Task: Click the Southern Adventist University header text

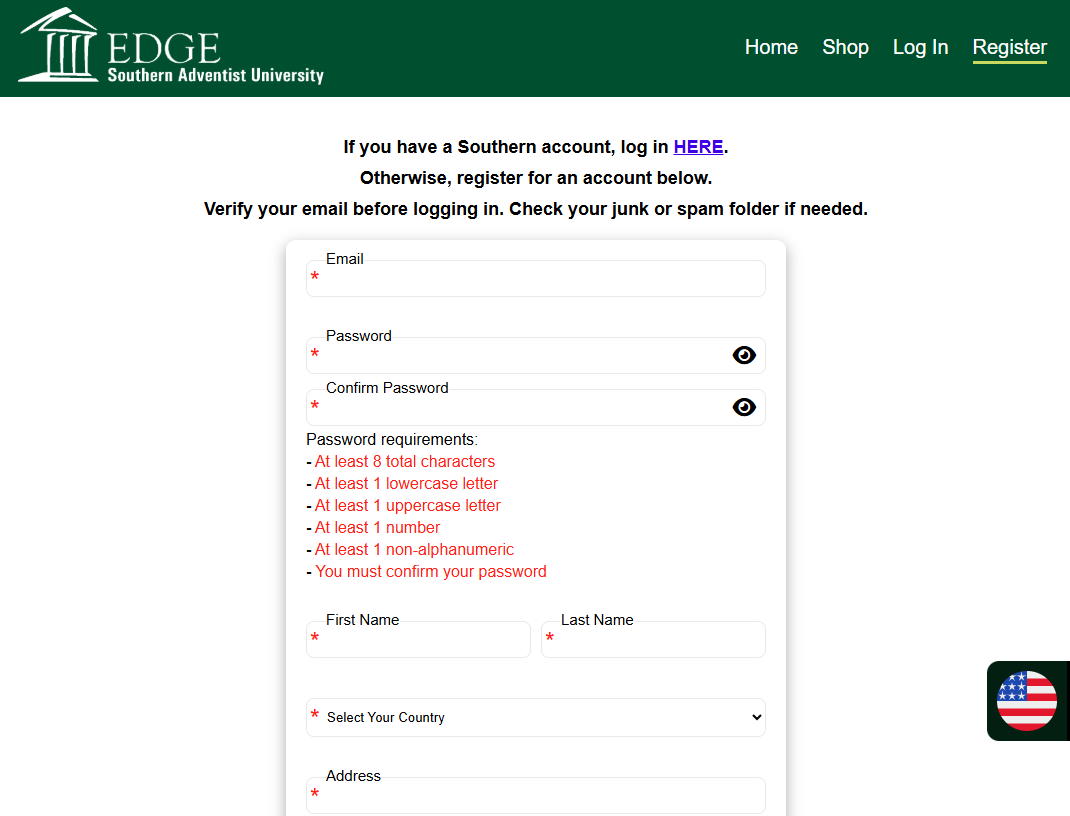Action: coord(215,75)
